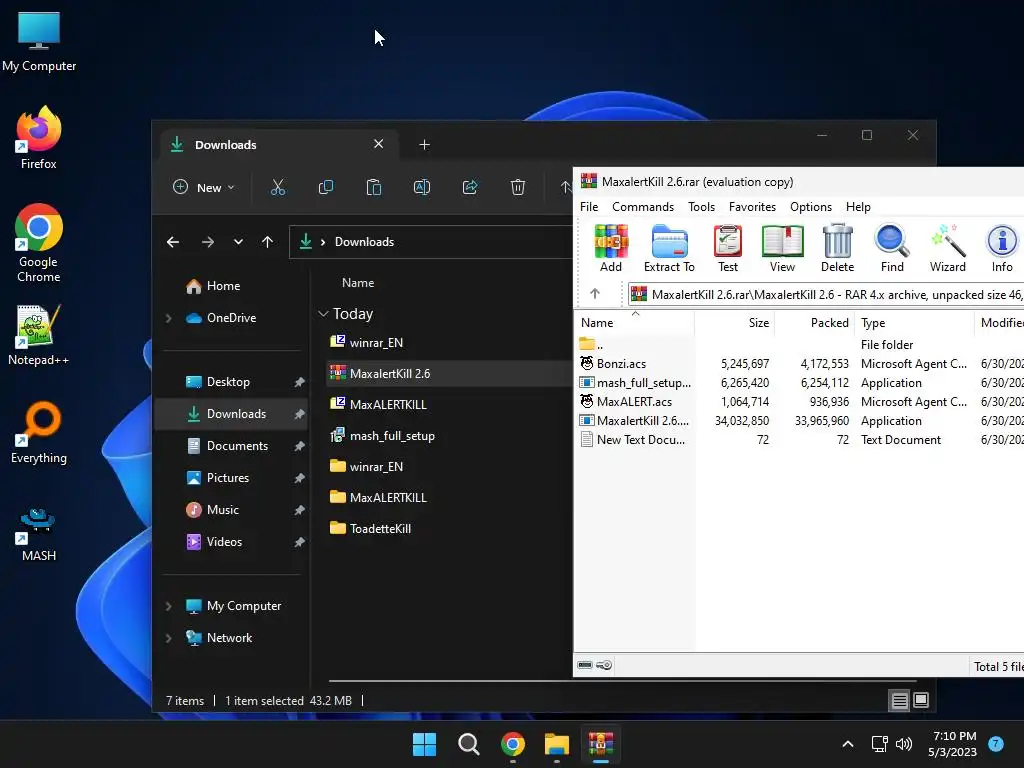Go forward in File Explorer navigation
This screenshot has height=768, width=1024.
coord(208,242)
